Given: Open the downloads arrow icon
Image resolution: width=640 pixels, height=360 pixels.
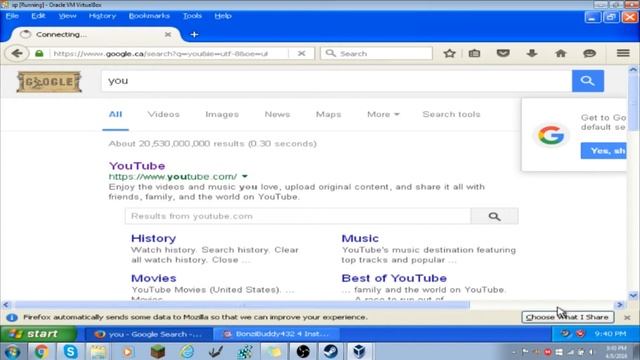Looking at the screenshot, I should click(532, 53).
